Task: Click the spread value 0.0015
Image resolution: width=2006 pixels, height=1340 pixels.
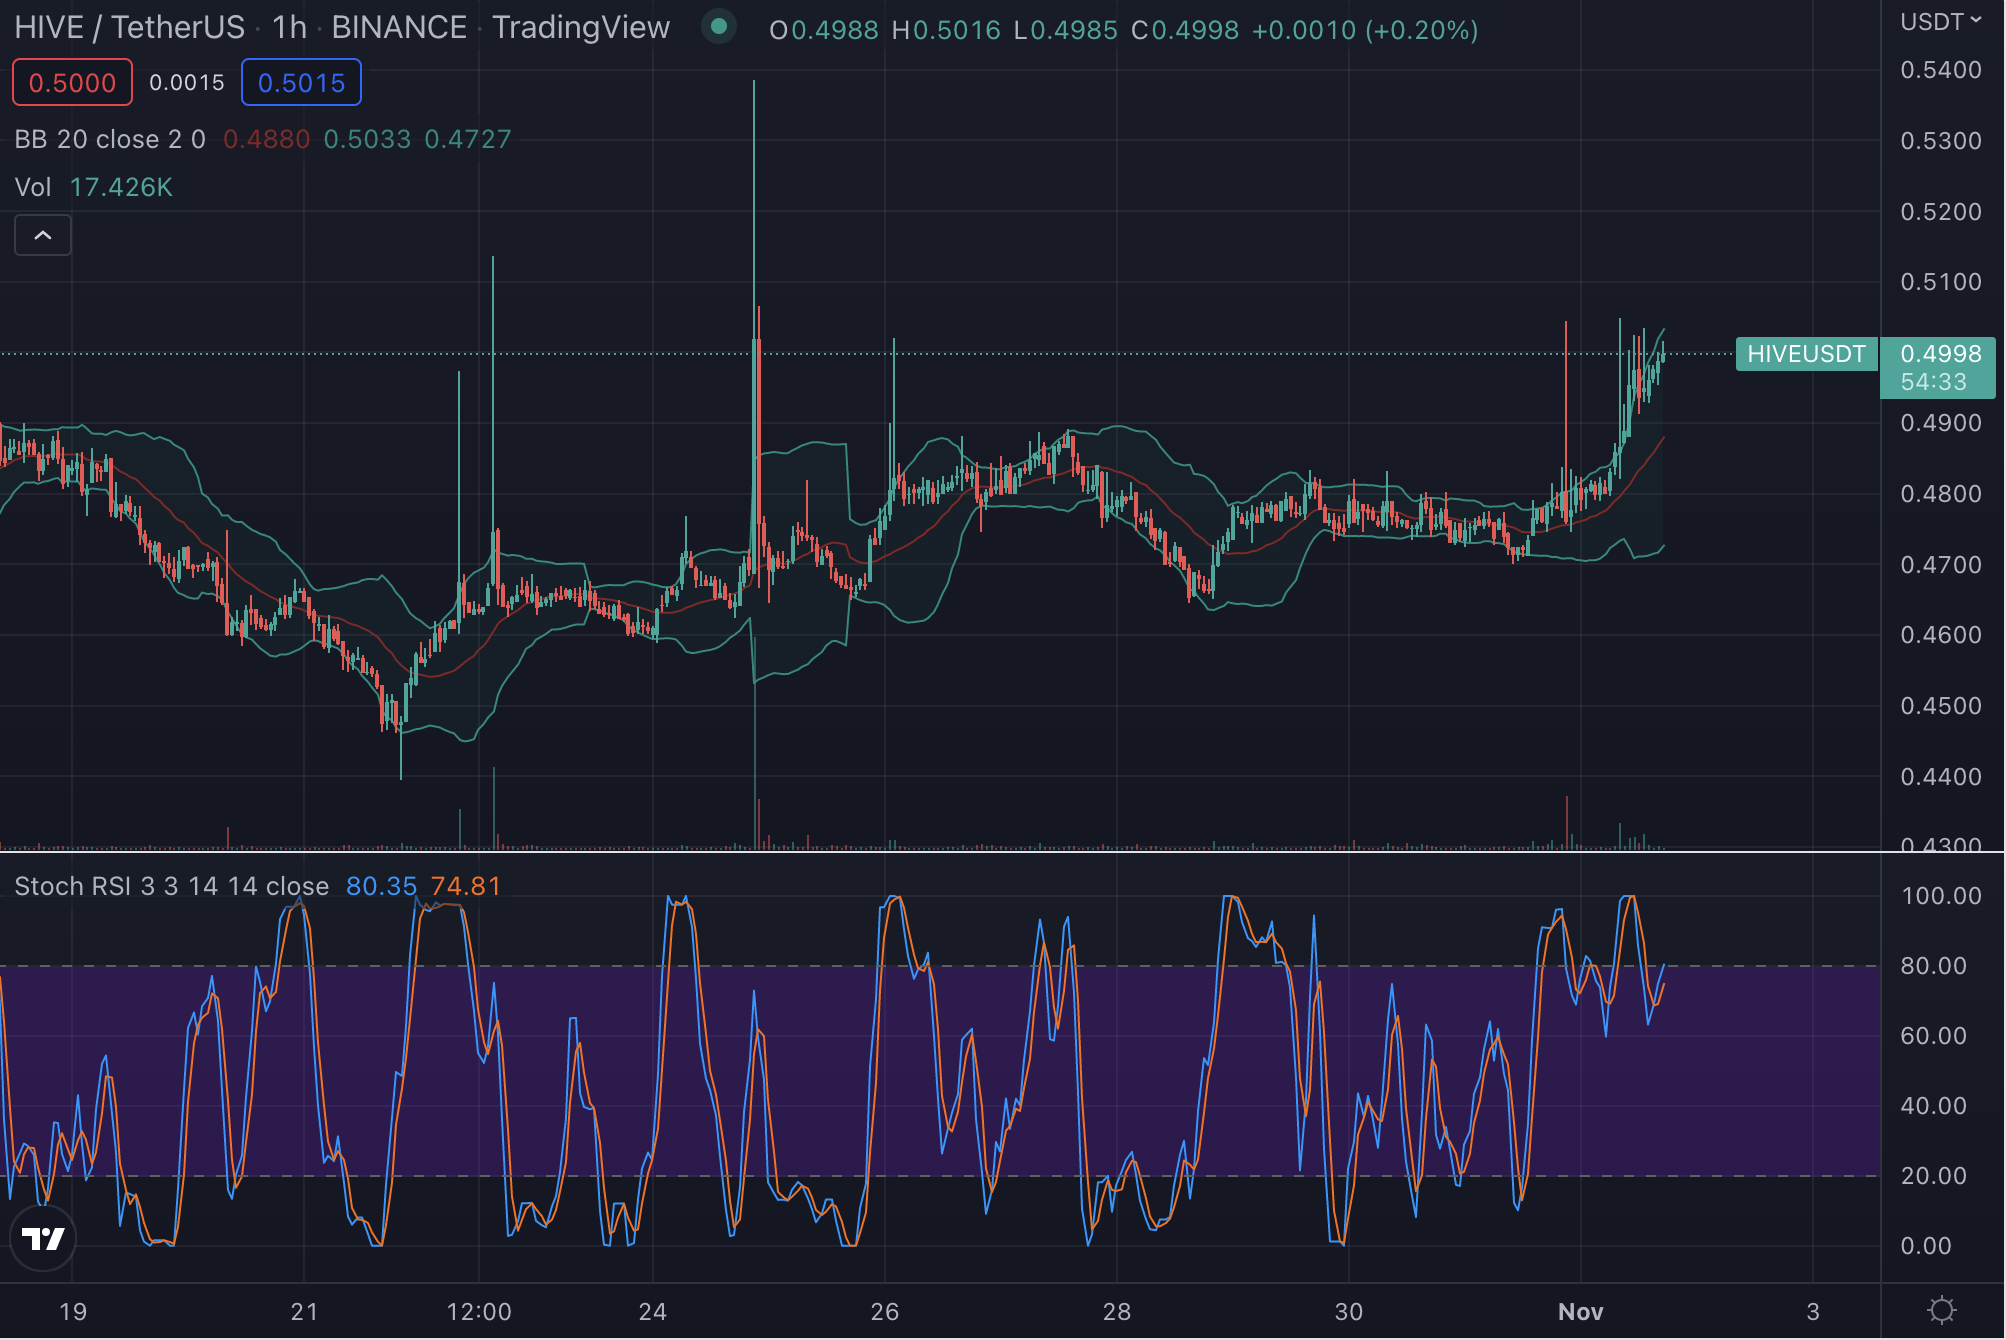Action: click(x=187, y=83)
